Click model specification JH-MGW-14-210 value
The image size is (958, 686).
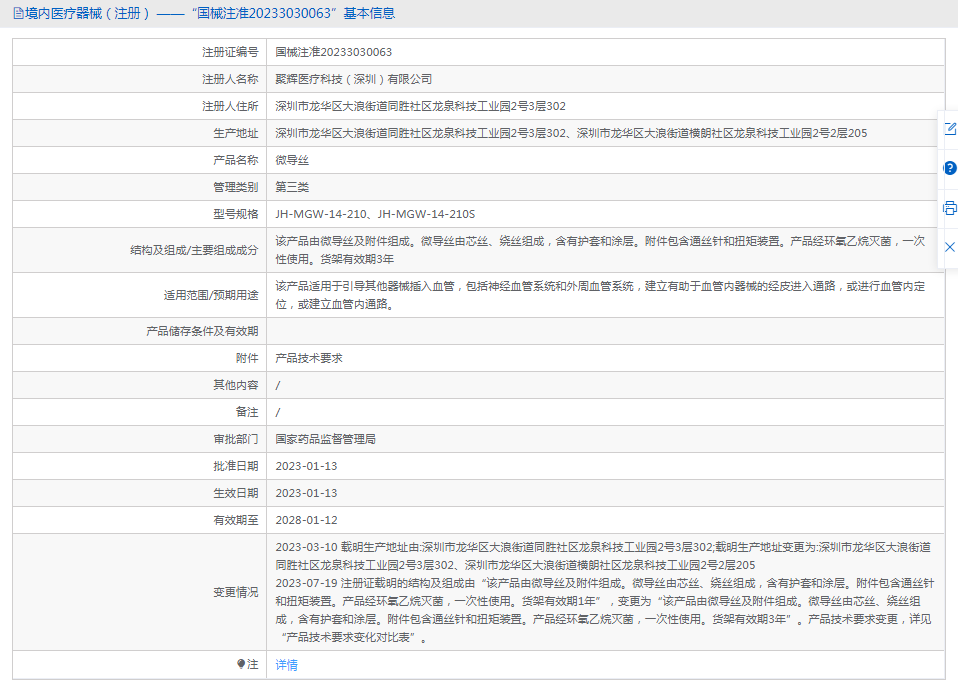point(375,214)
